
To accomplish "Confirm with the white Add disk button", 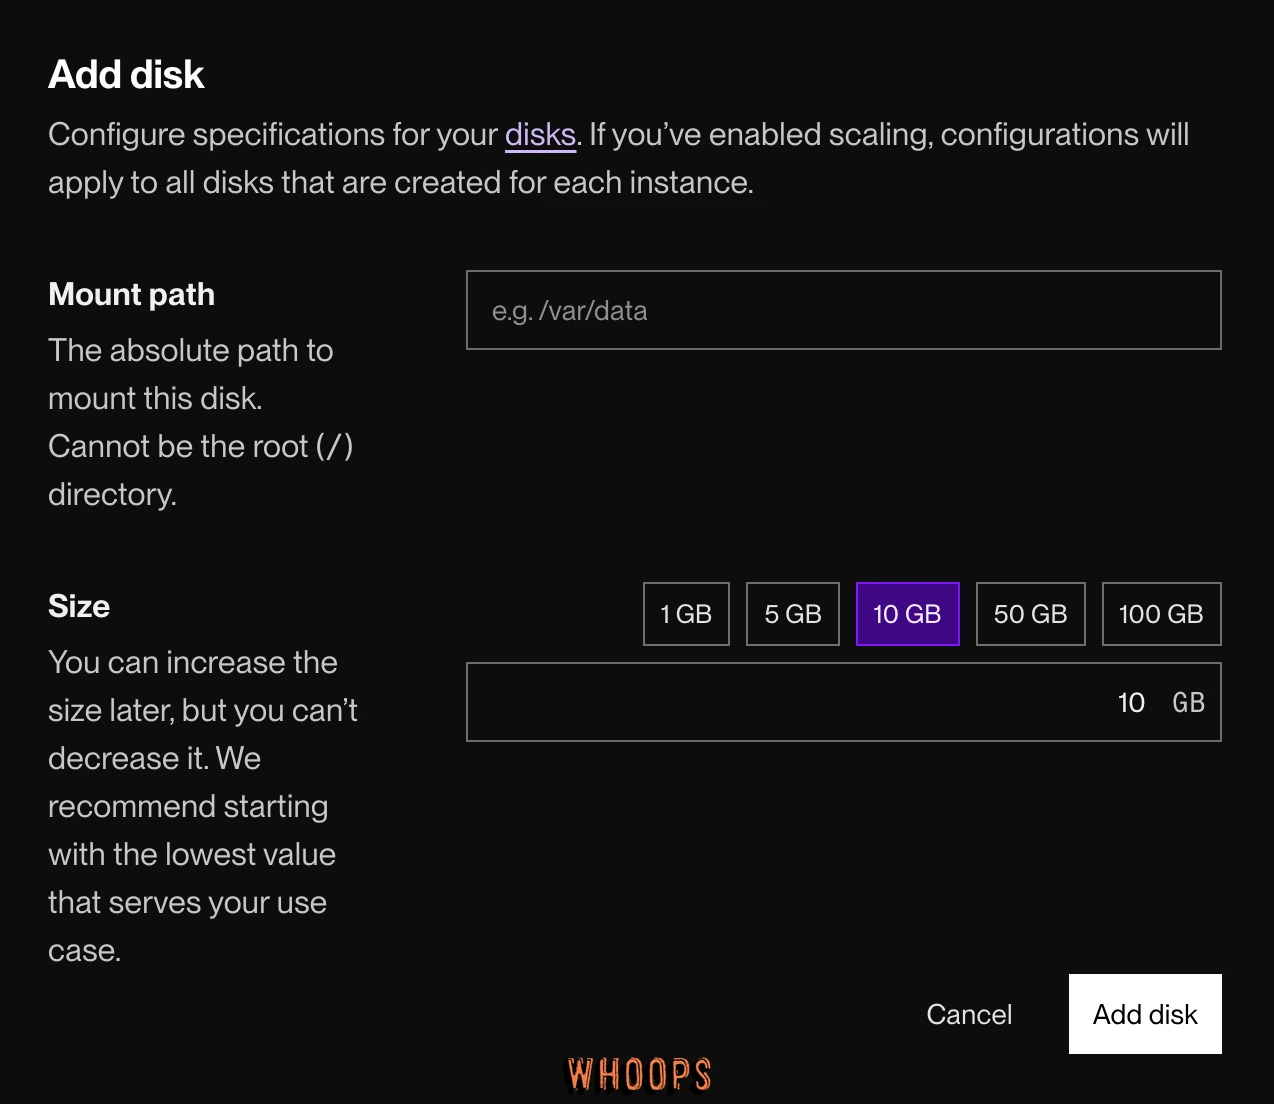I will pos(1145,1014).
